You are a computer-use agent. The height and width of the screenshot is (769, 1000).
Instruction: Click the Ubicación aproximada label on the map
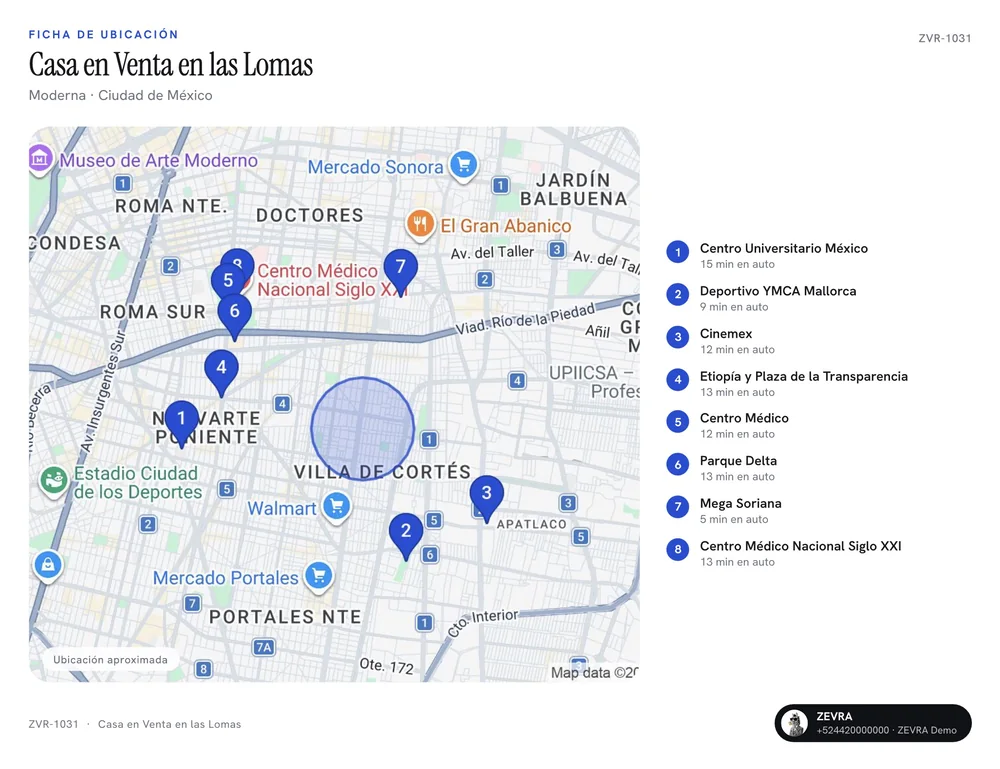coord(110,660)
